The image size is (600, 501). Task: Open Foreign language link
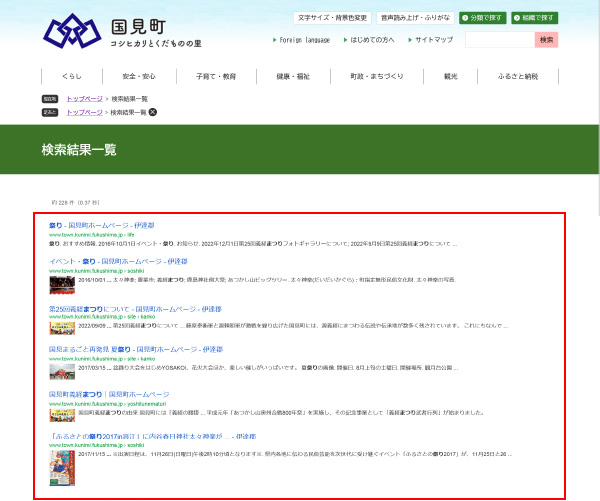pos(302,40)
